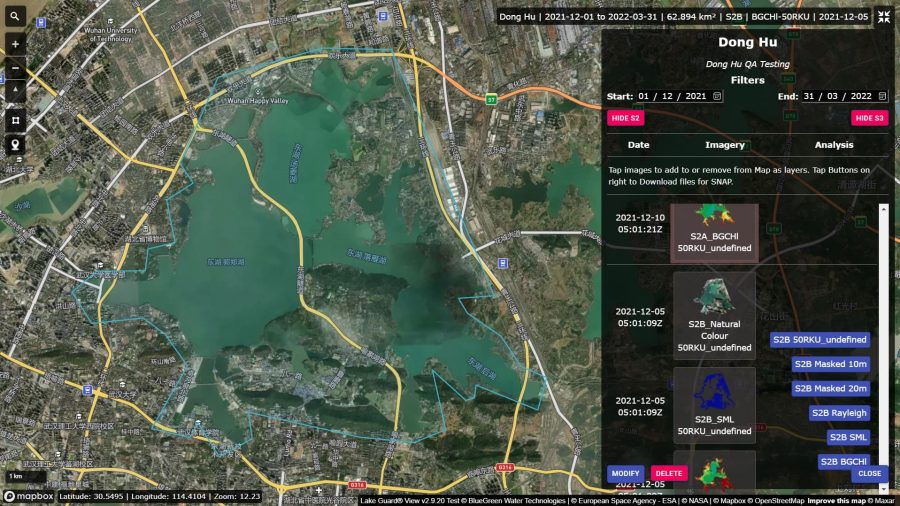This screenshot has height=506, width=900.
Task: Add the S2B_Natural Colour thumbnail as layer
Action: [x=714, y=316]
